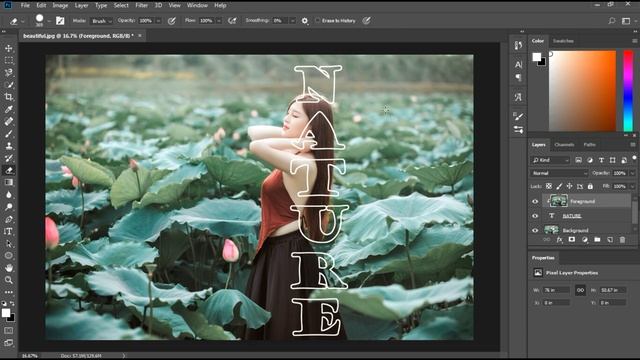The height and width of the screenshot is (360, 640).
Task: Open Flow slider dropdown
Action: click(x=219, y=21)
